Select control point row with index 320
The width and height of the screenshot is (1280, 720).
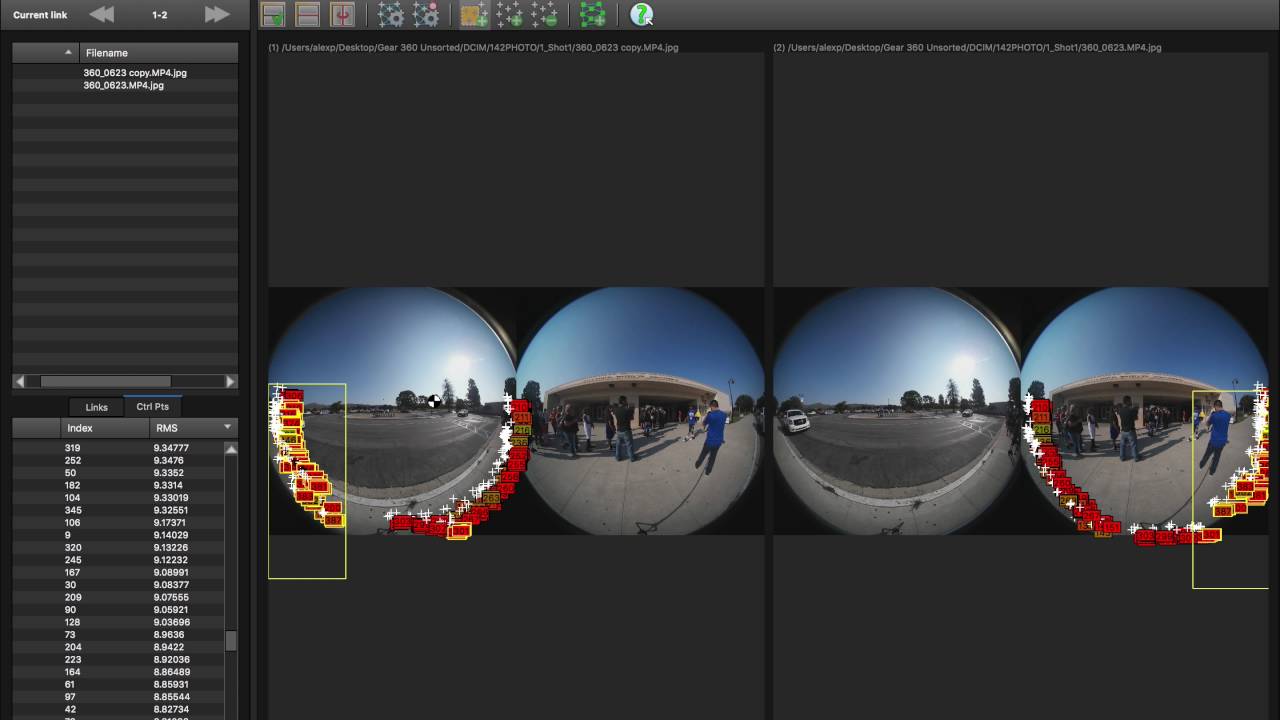pos(118,548)
